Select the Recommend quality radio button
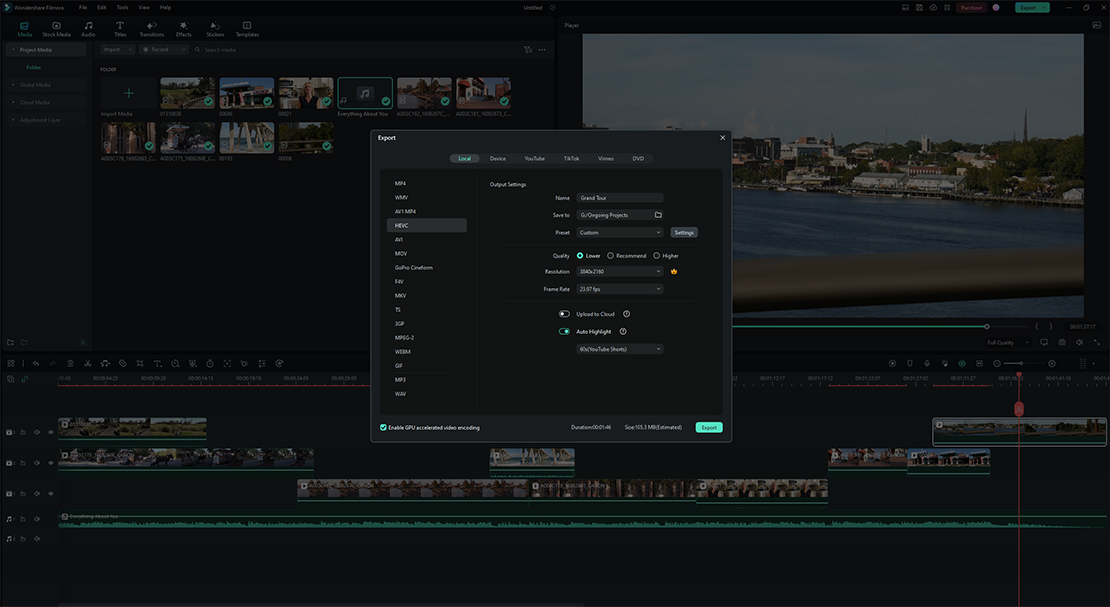 610,256
